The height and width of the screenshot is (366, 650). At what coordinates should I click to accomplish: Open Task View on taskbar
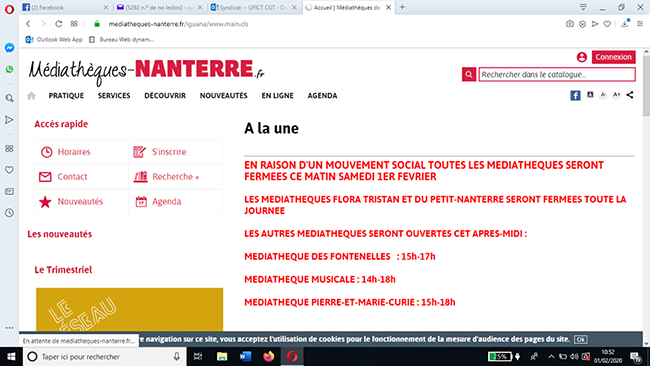[198, 356]
